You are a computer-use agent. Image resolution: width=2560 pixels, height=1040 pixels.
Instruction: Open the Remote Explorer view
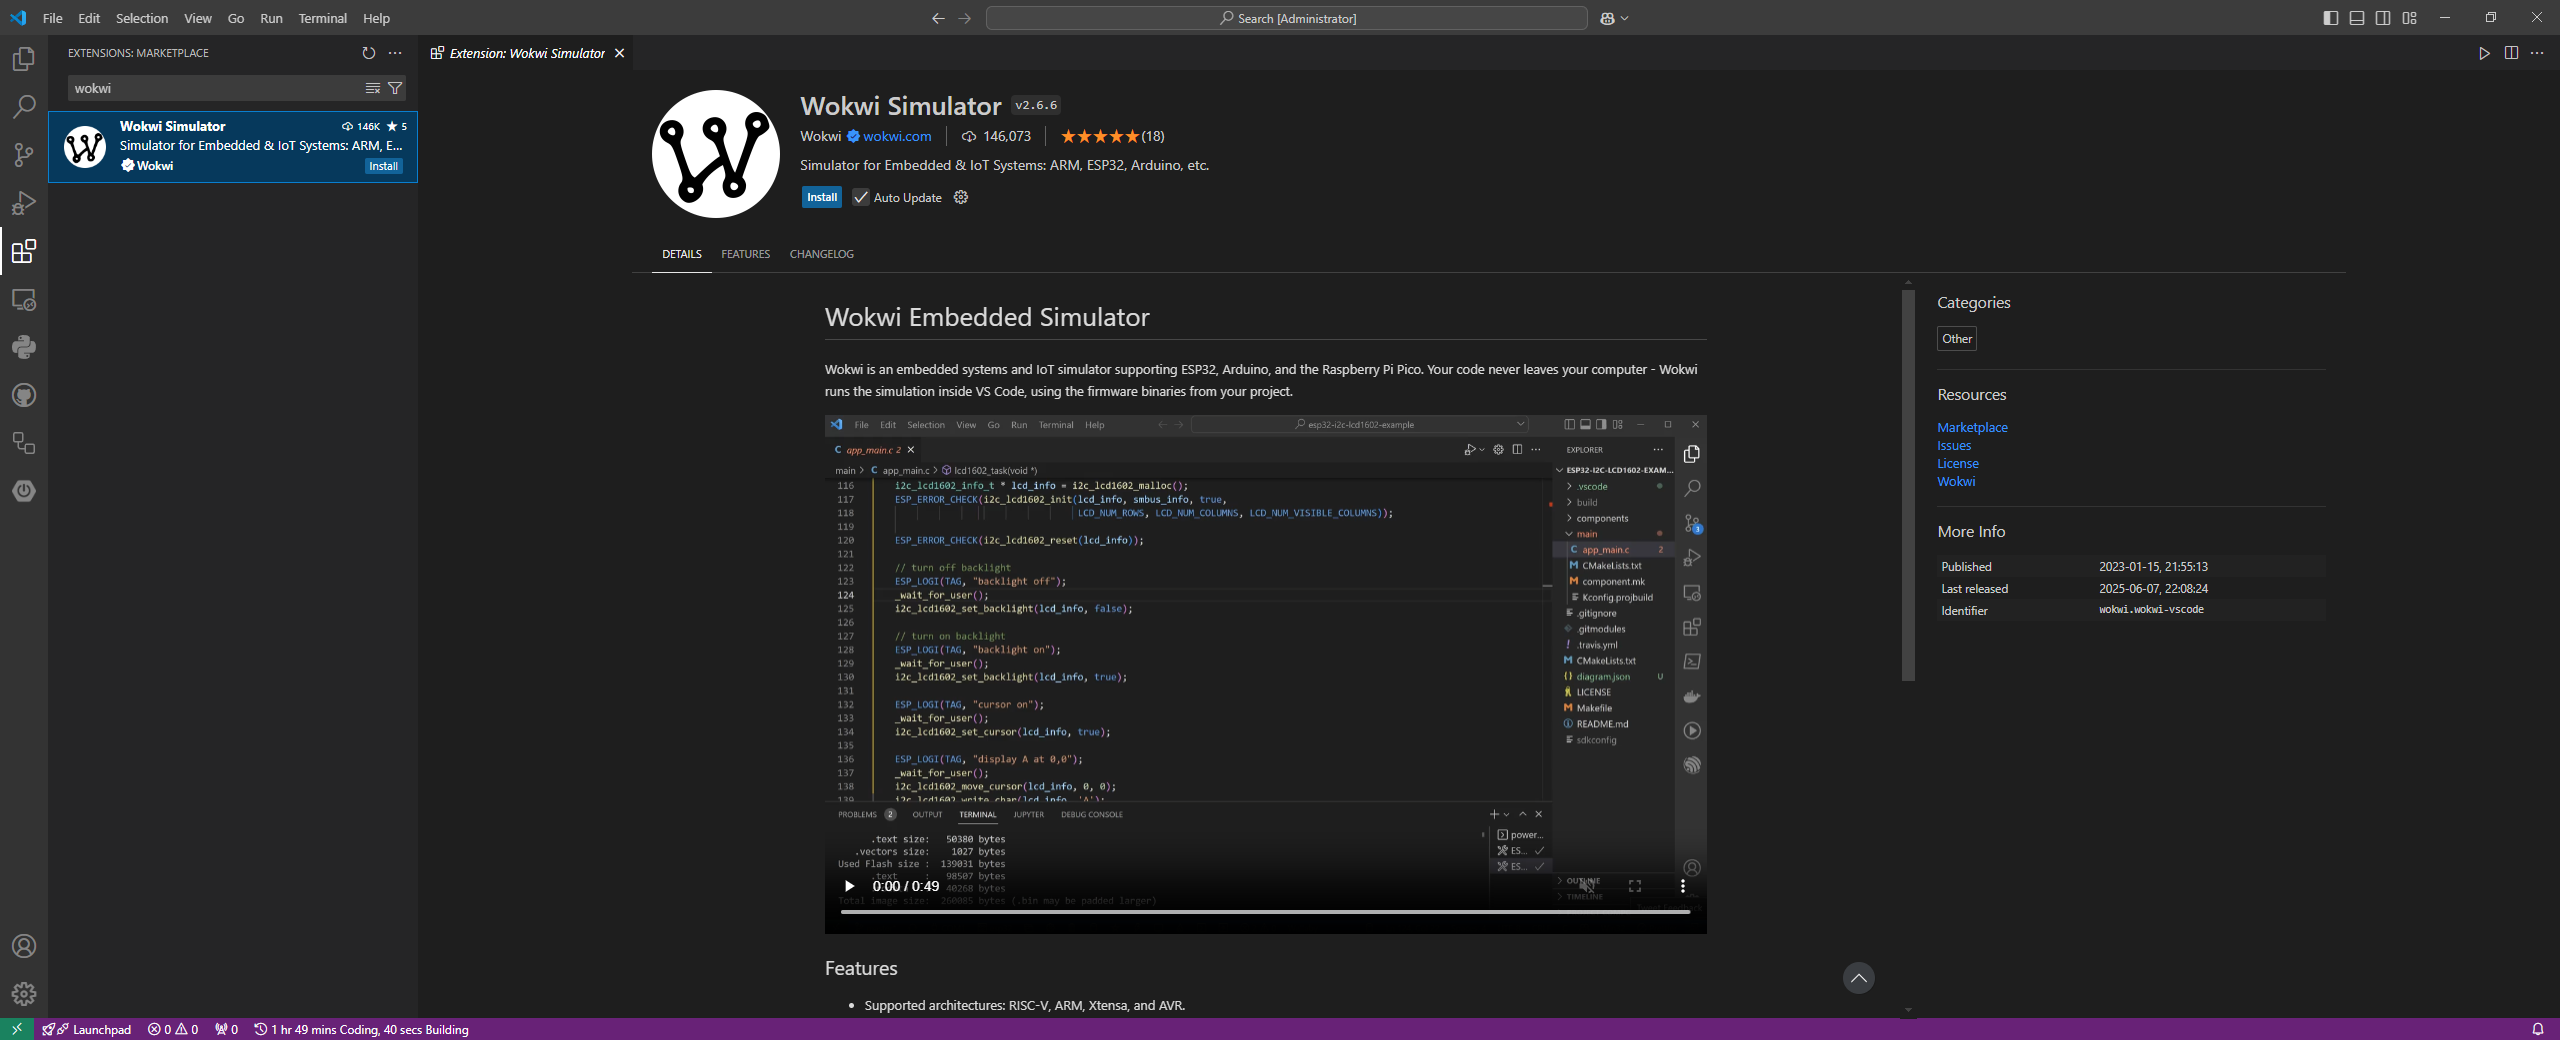point(24,299)
